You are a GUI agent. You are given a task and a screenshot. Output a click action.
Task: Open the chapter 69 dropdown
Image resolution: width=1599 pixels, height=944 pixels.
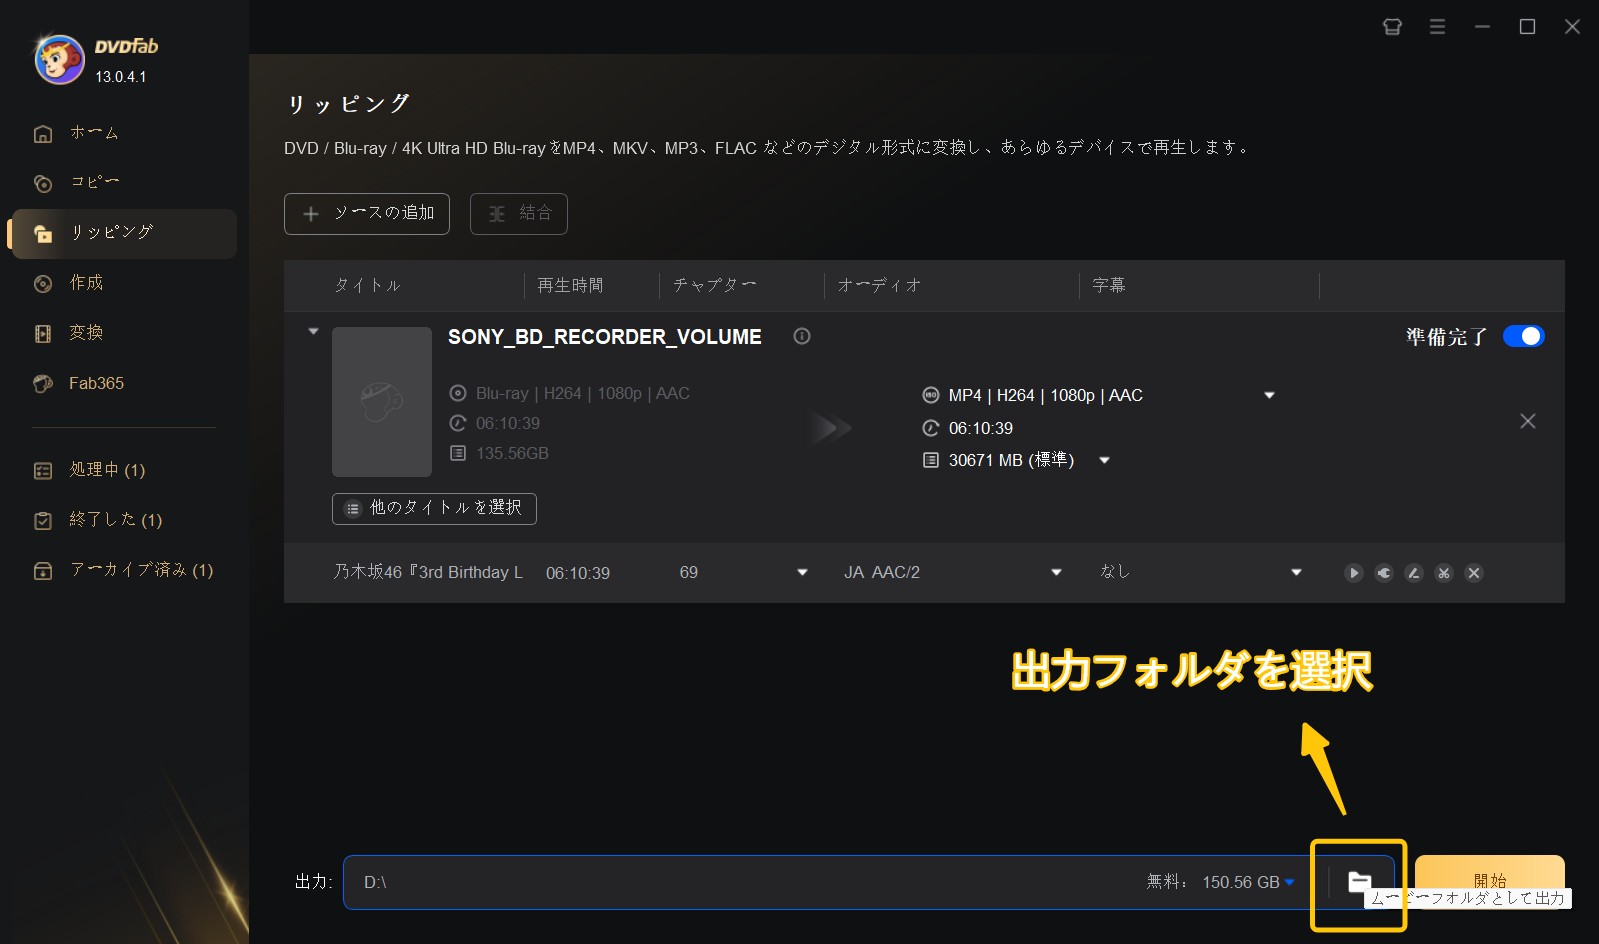coord(802,572)
